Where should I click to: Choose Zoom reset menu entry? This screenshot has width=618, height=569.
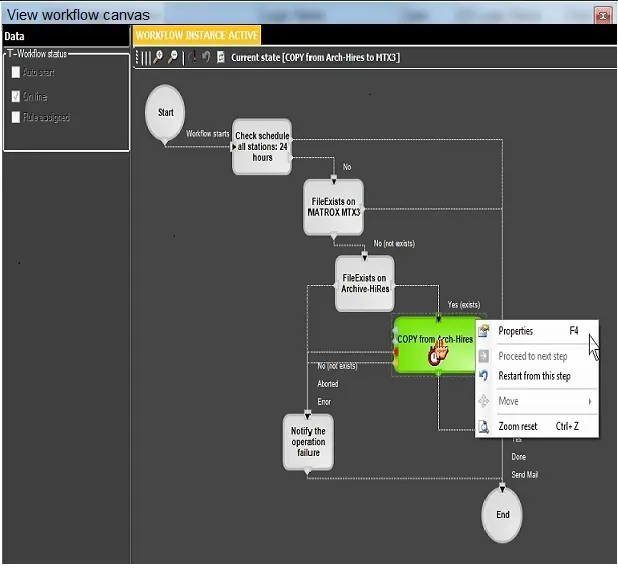518,426
